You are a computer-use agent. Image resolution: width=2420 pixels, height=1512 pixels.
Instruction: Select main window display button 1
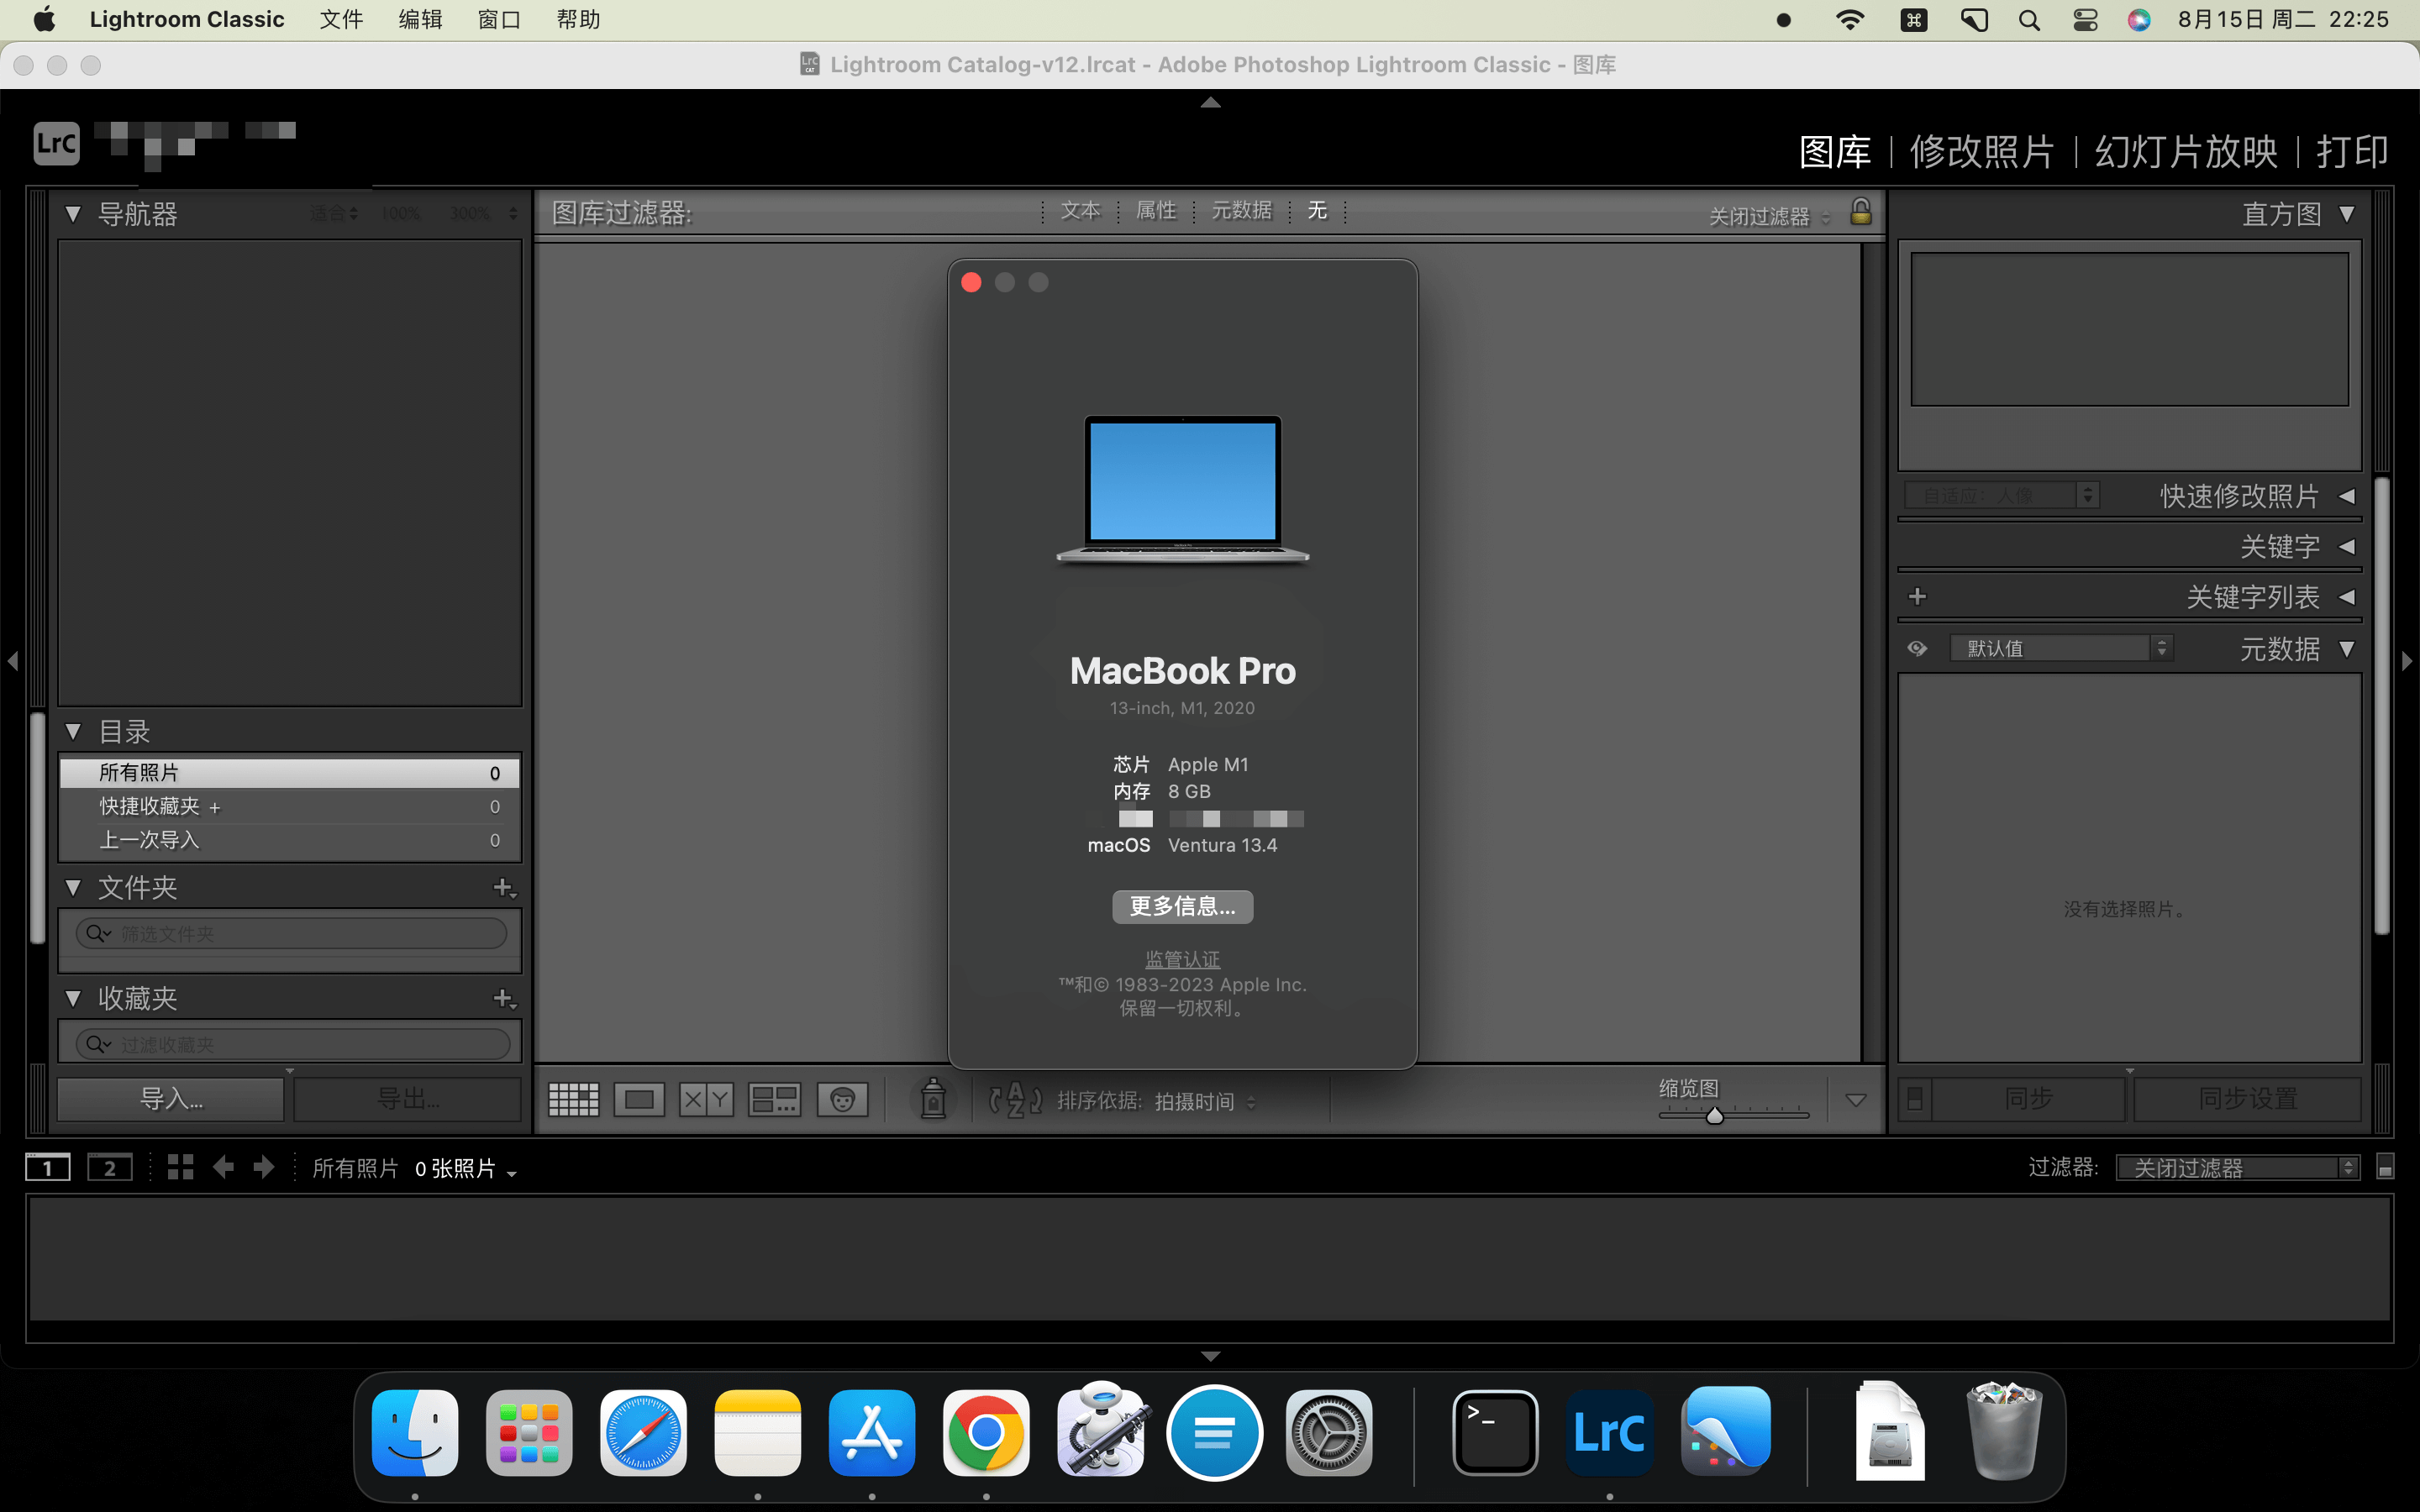pos(47,1167)
